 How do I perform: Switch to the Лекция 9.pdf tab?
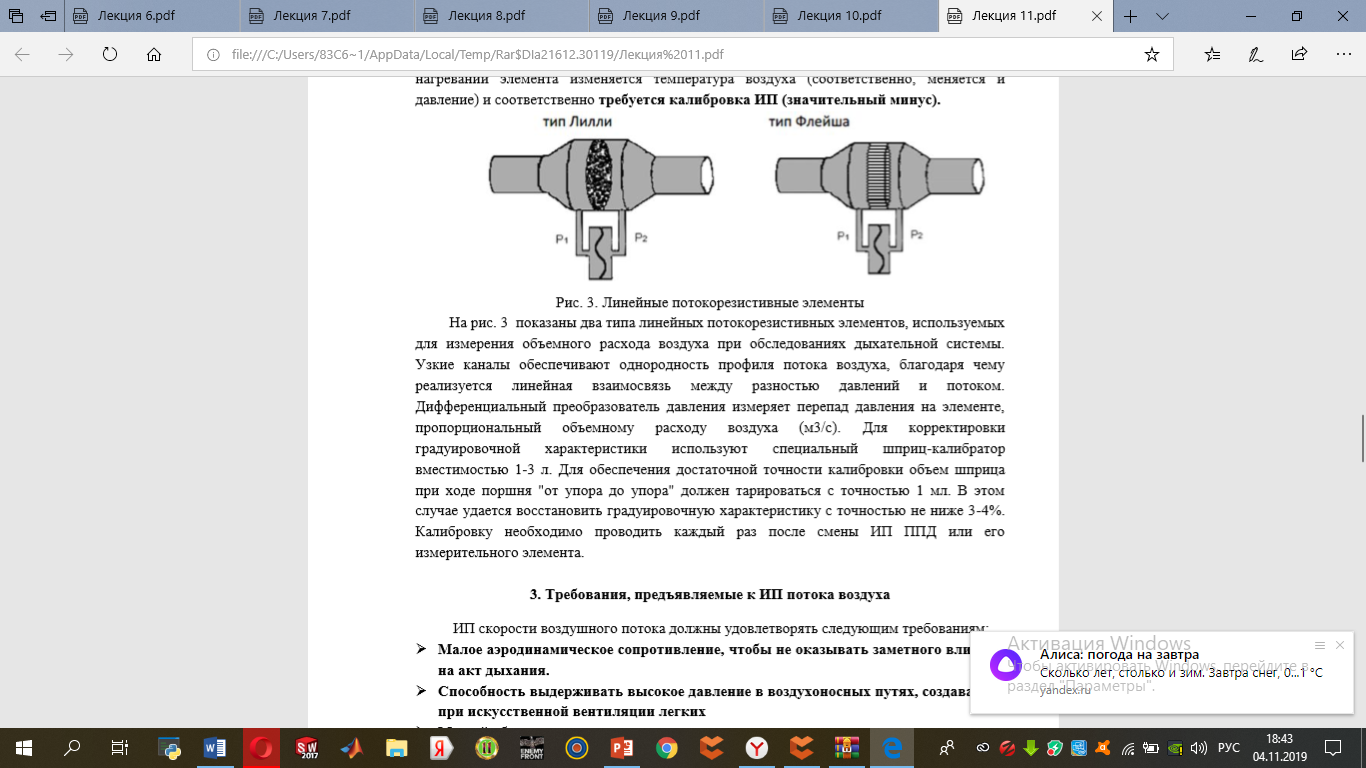[x=676, y=16]
